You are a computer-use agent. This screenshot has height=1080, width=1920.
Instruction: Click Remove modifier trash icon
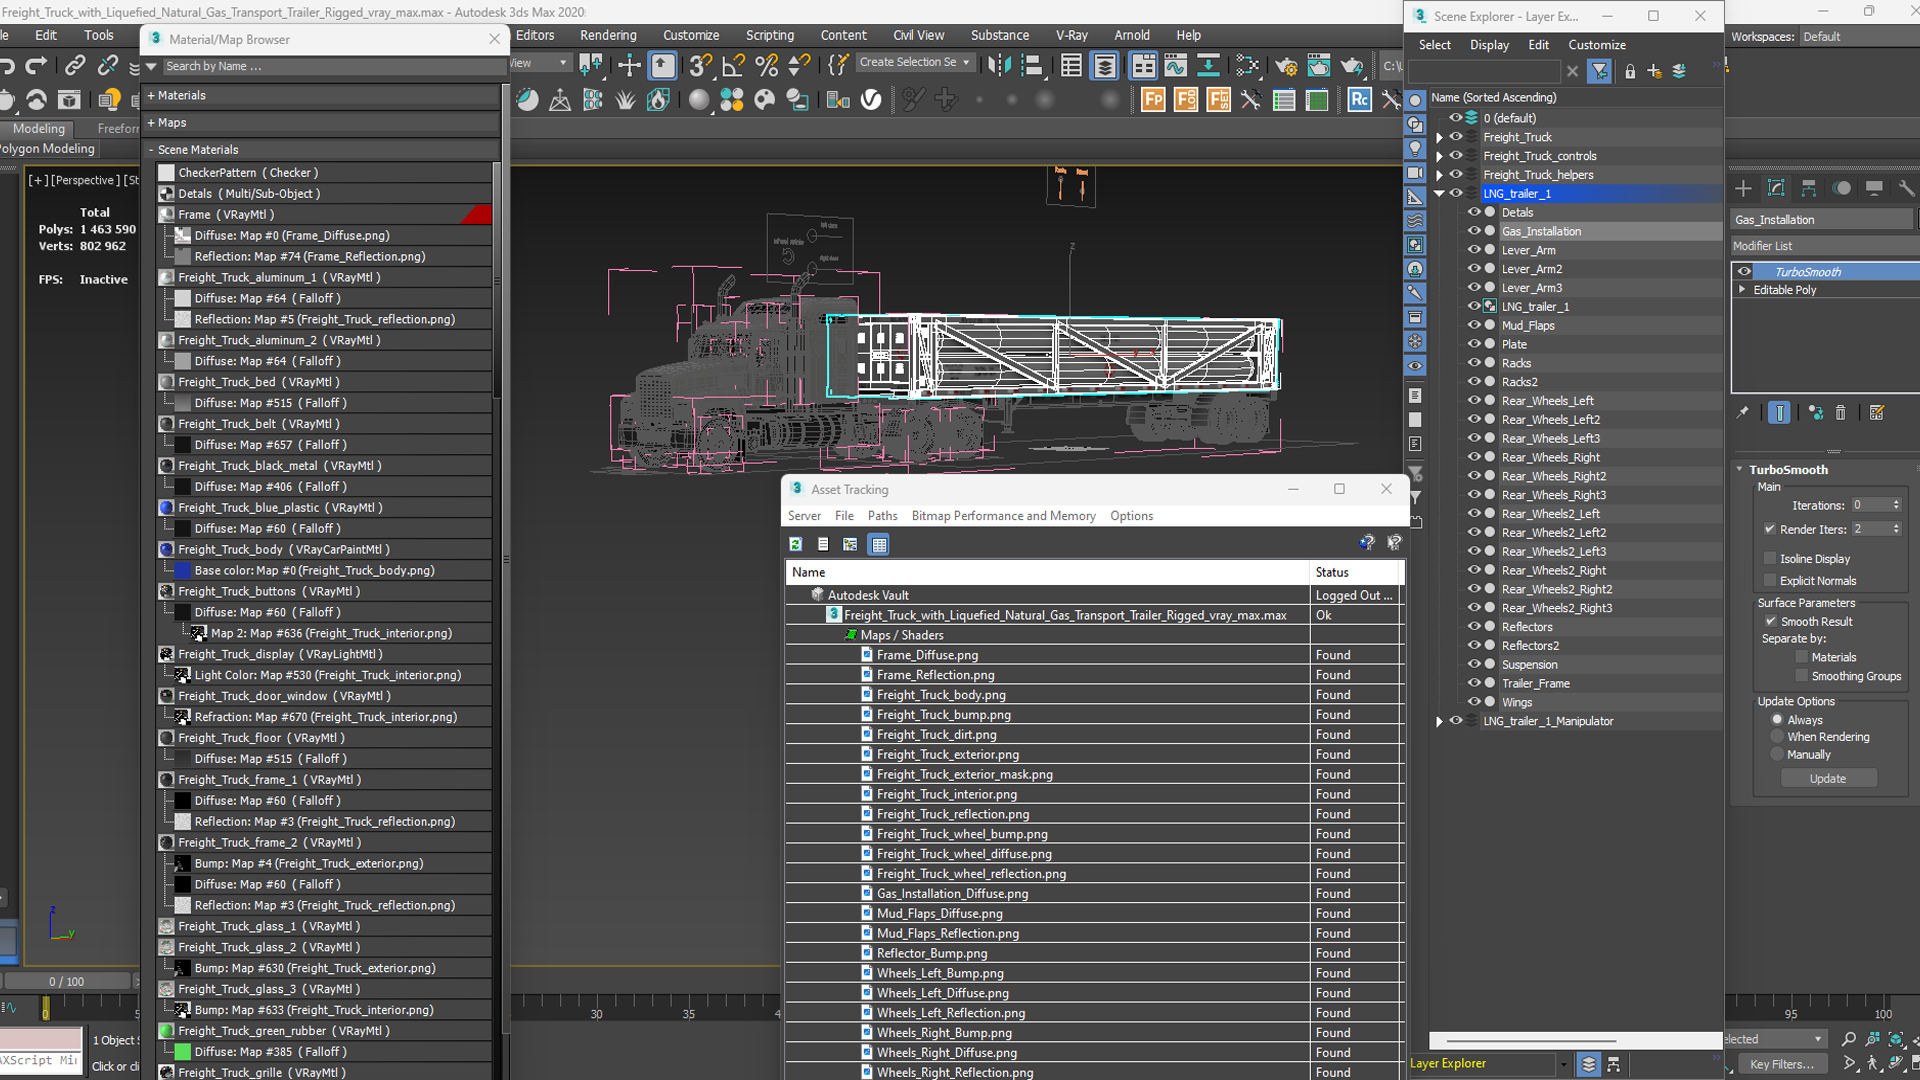click(1840, 413)
